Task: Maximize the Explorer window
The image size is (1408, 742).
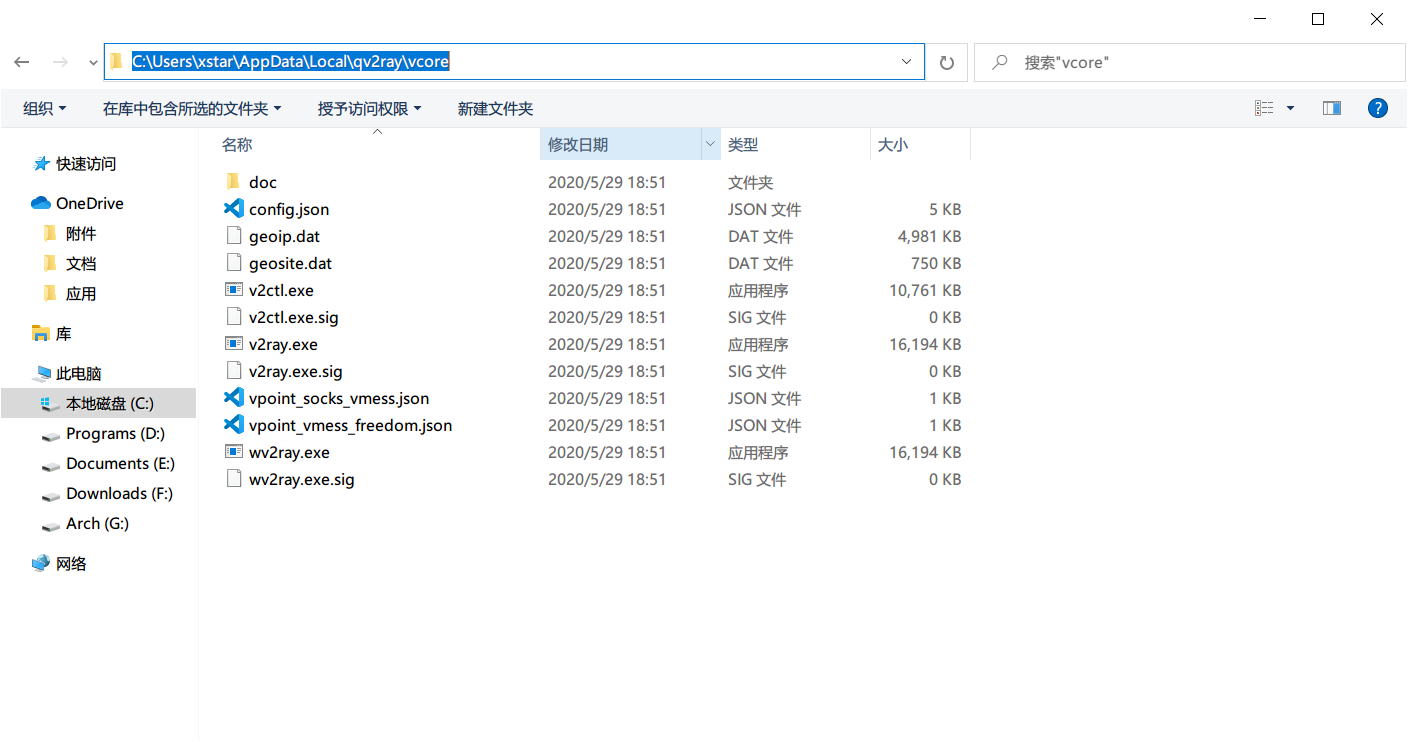Action: (1318, 19)
